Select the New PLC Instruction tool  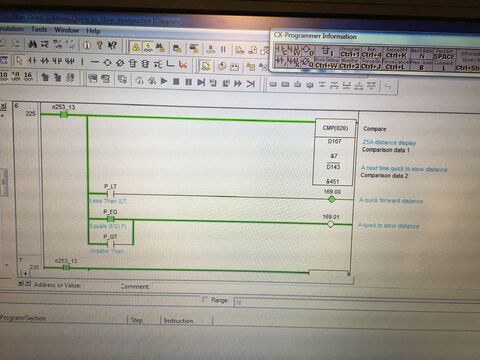pos(132,63)
